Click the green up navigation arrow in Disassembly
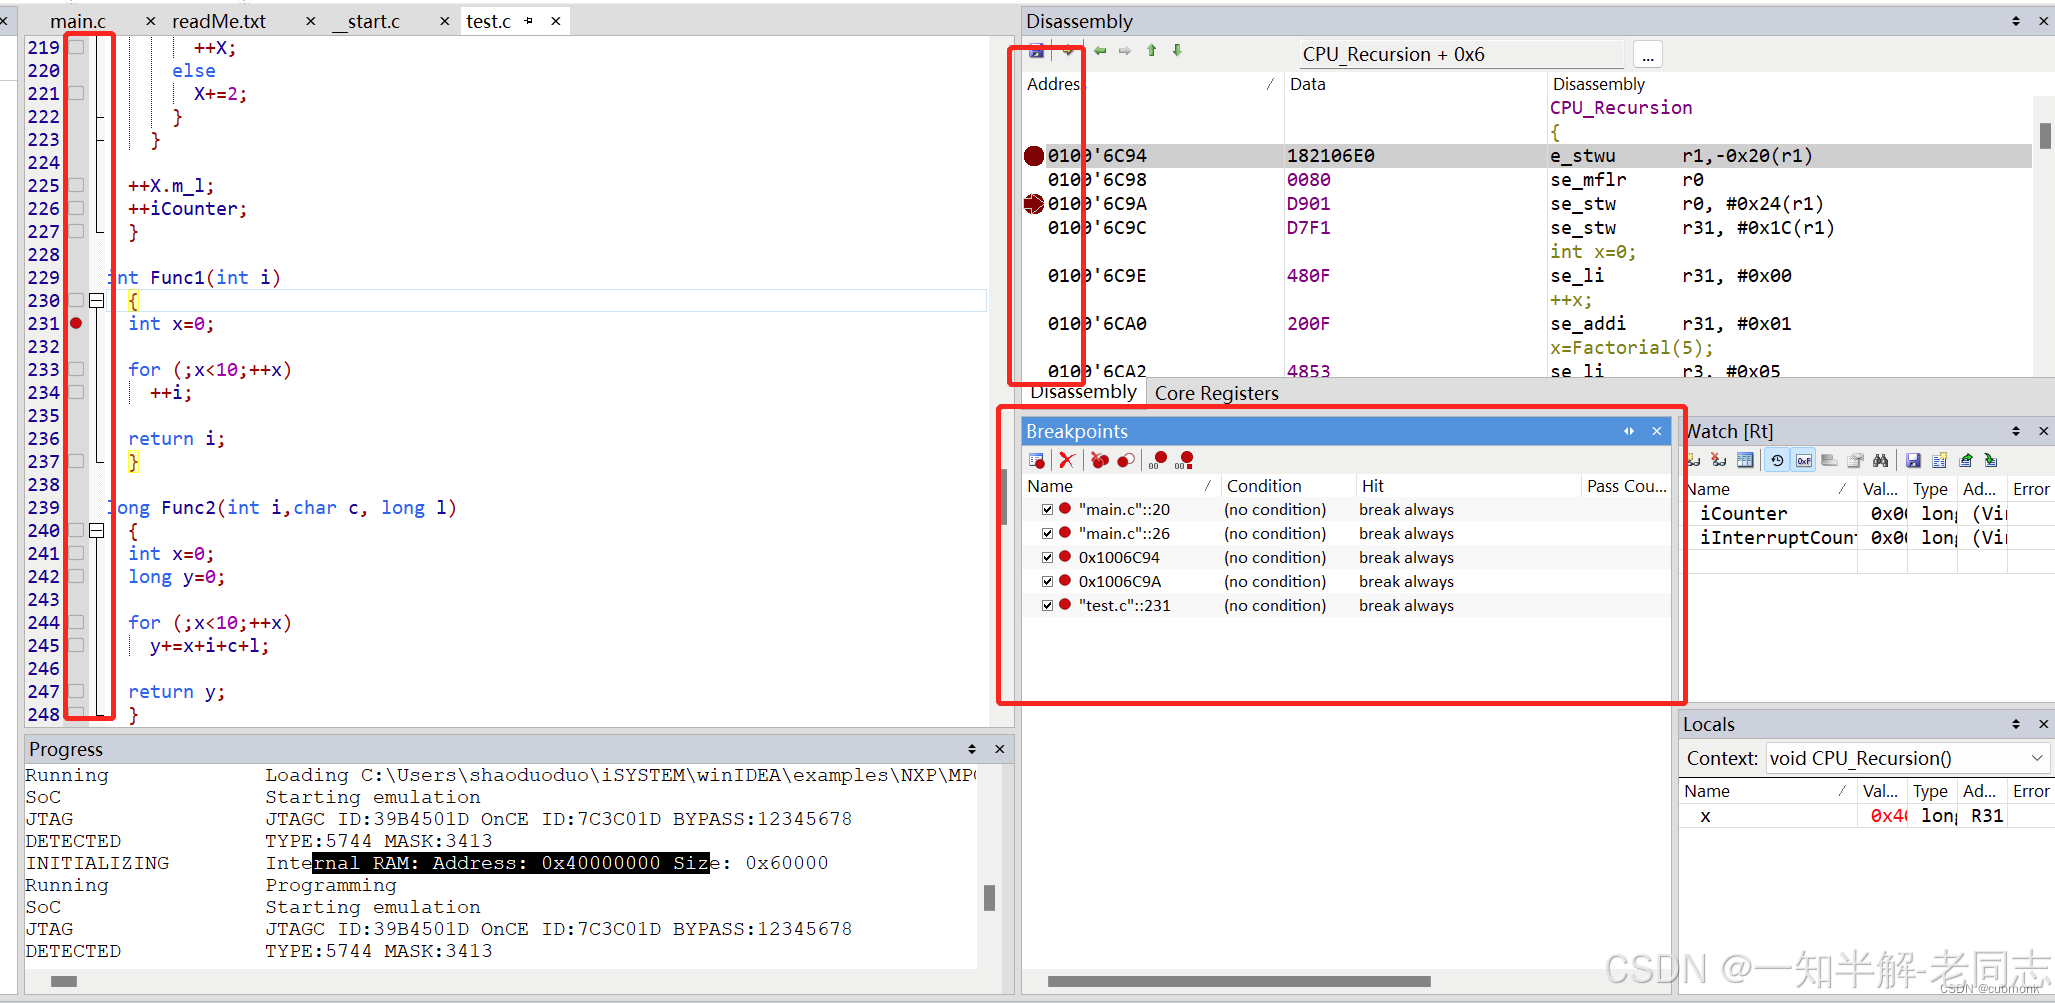This screenshot has width=2055, height=1003. point(1151,50)
